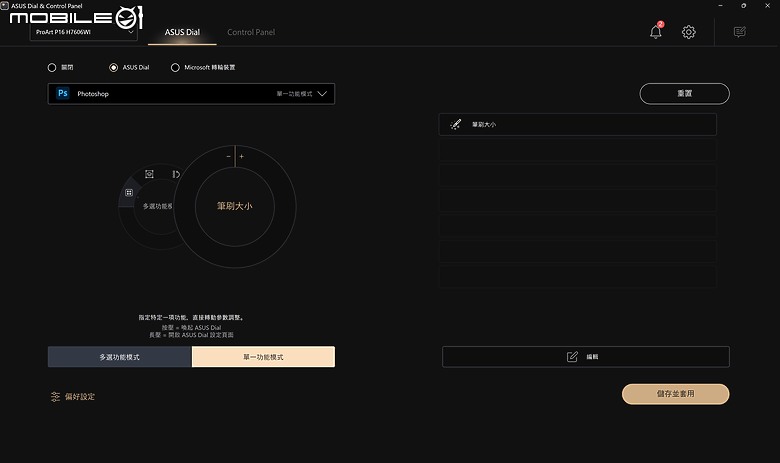Switch to the ASUS Dial tab
This screenshot has width=780, height=463.
[182, 32]
